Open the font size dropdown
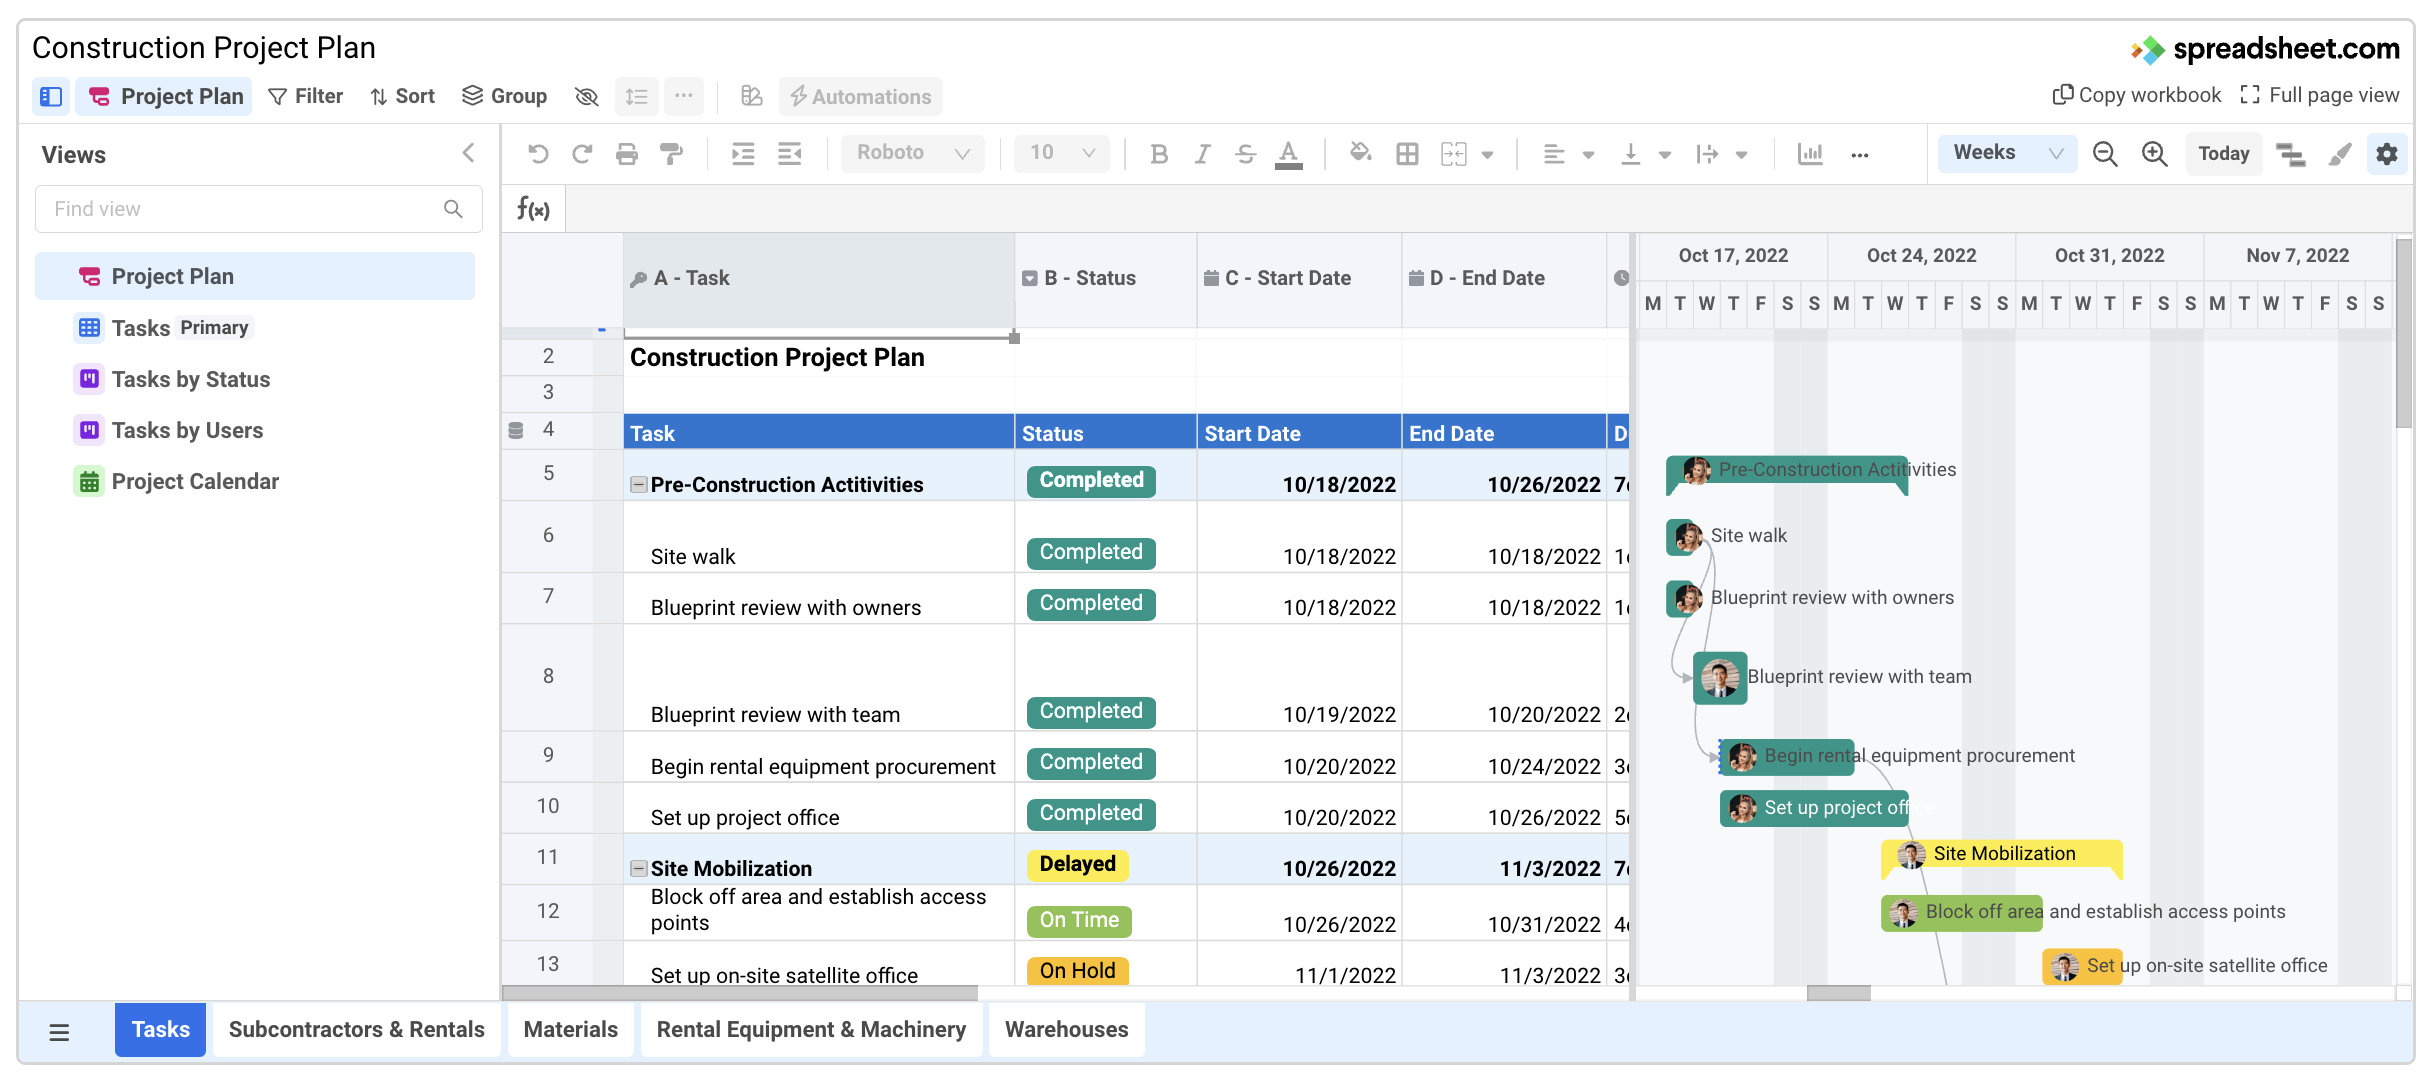 [1060, 153]
